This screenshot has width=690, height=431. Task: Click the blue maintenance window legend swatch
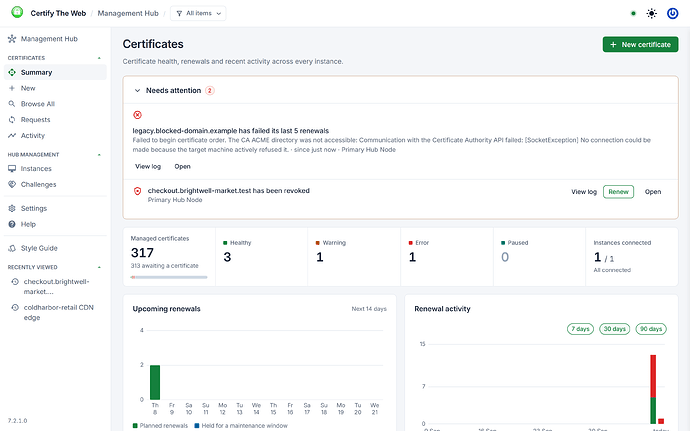click(197, 426)
